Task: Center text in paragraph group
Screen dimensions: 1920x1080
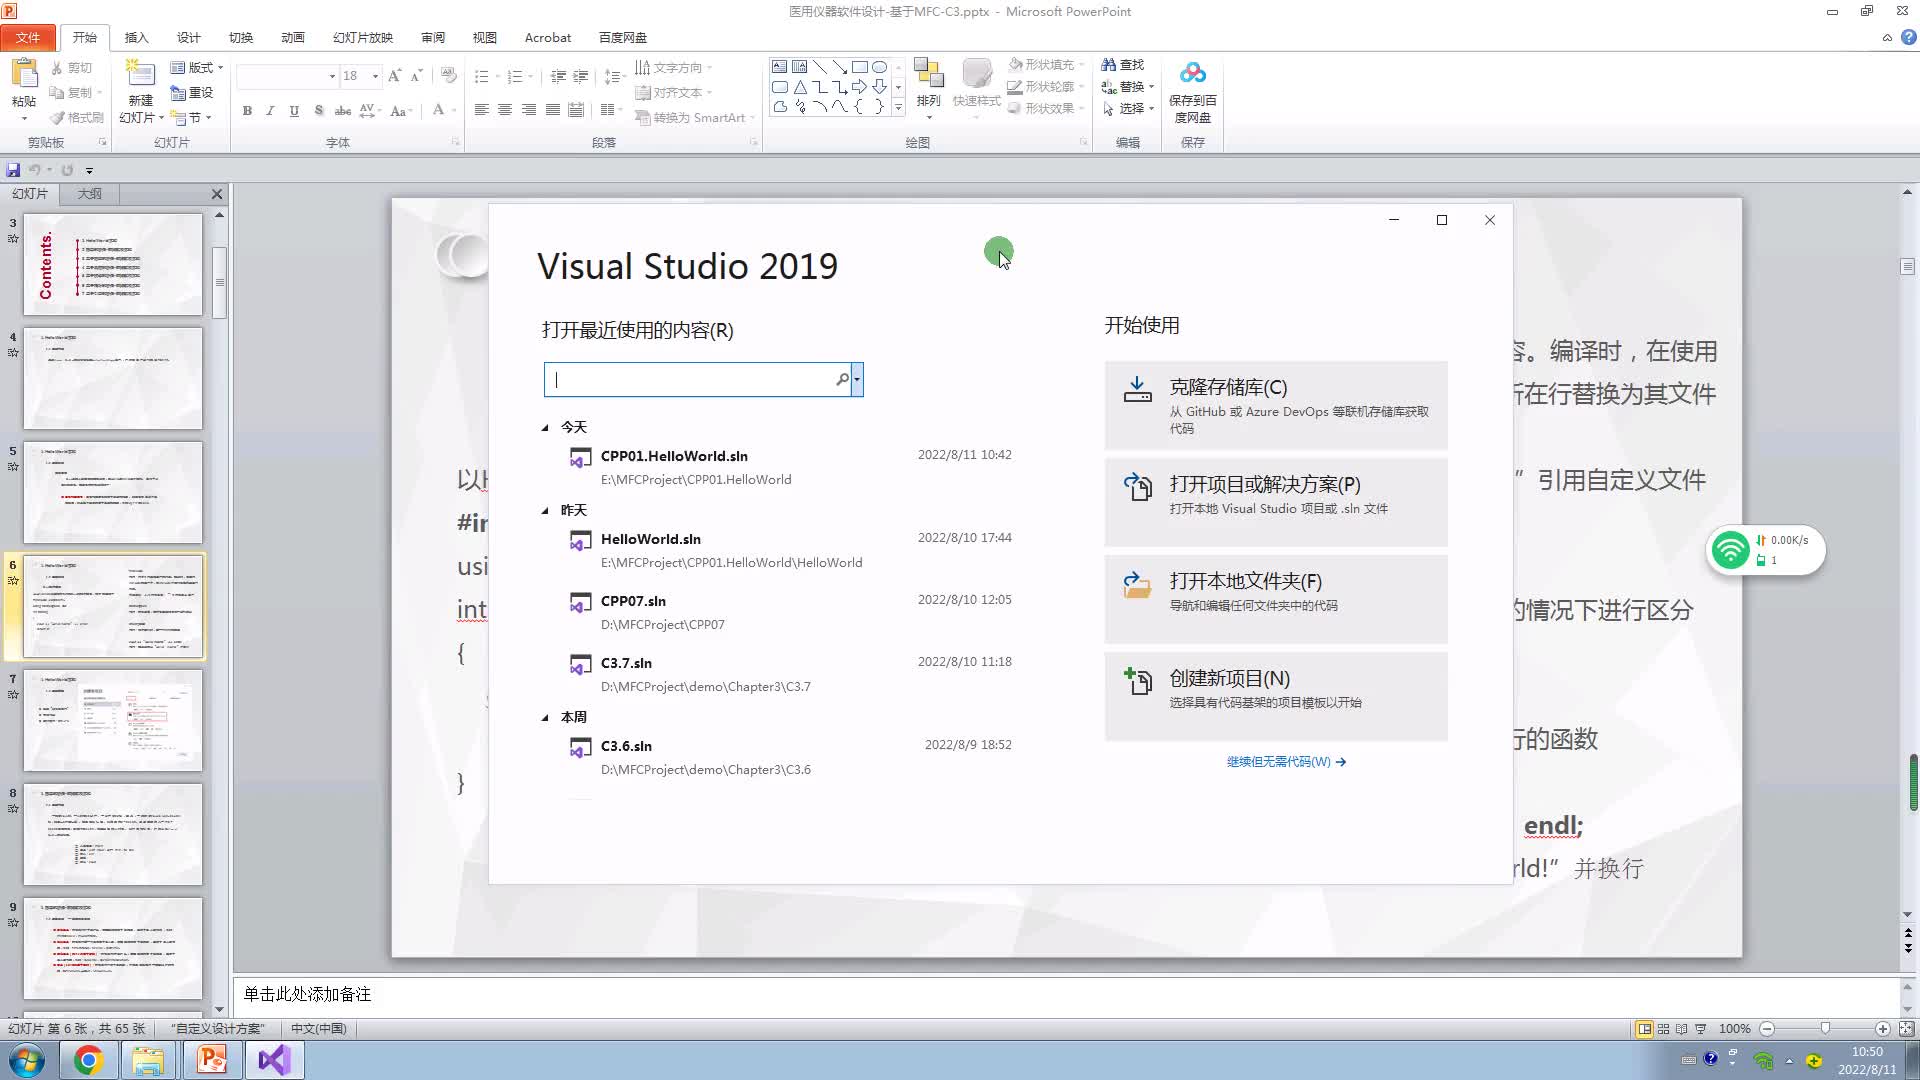Action: (505, 110)
